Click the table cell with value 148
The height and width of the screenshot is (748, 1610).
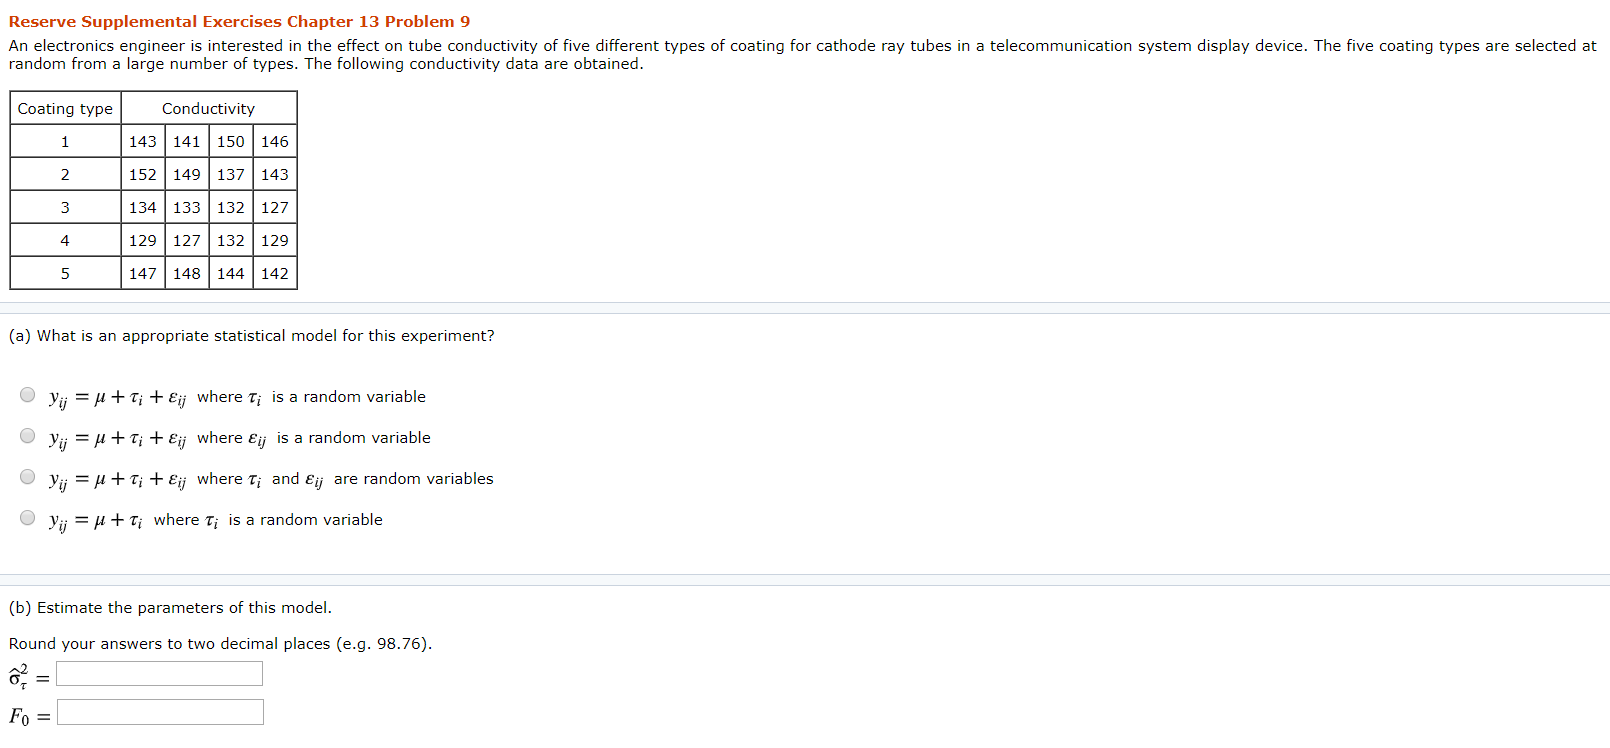tap(187, 274)
